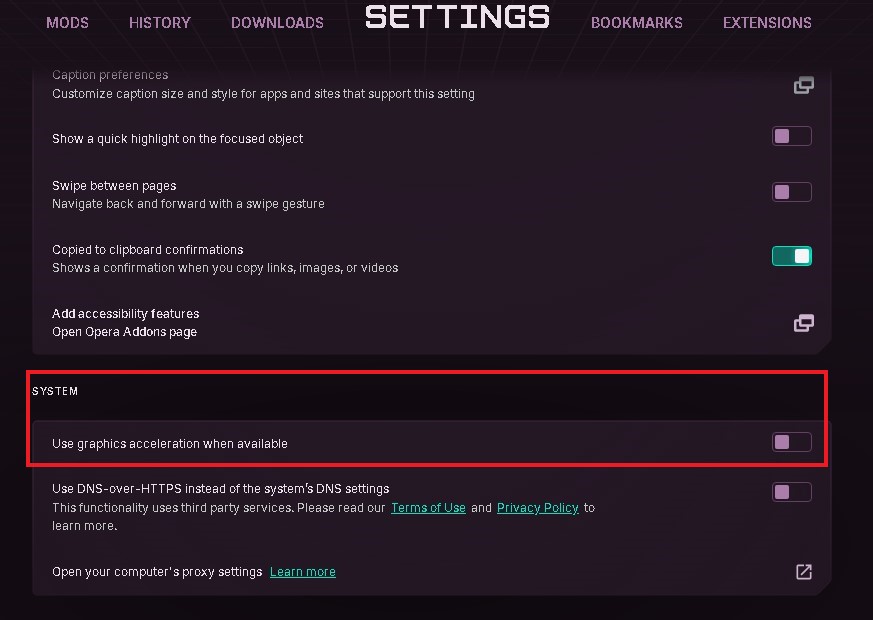
Task: Click the Caption preferences row text
Action: coord(110,75)
